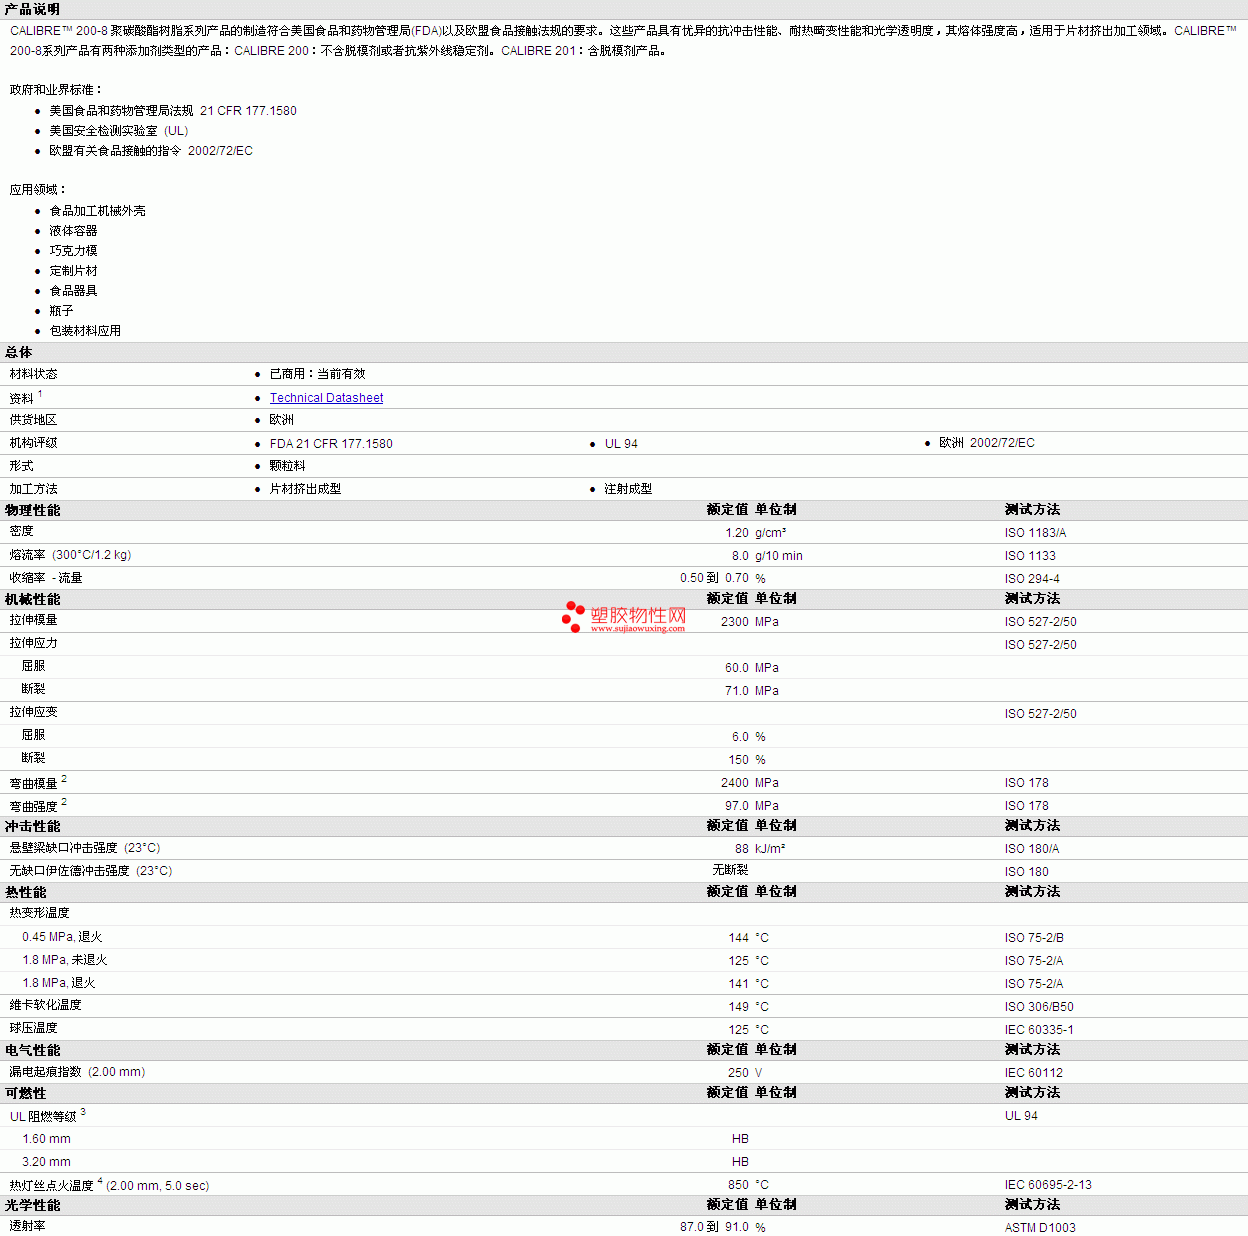
Task: Click the 1.8 MPa, 未退火 row label
Action: (x=65, y=960)
